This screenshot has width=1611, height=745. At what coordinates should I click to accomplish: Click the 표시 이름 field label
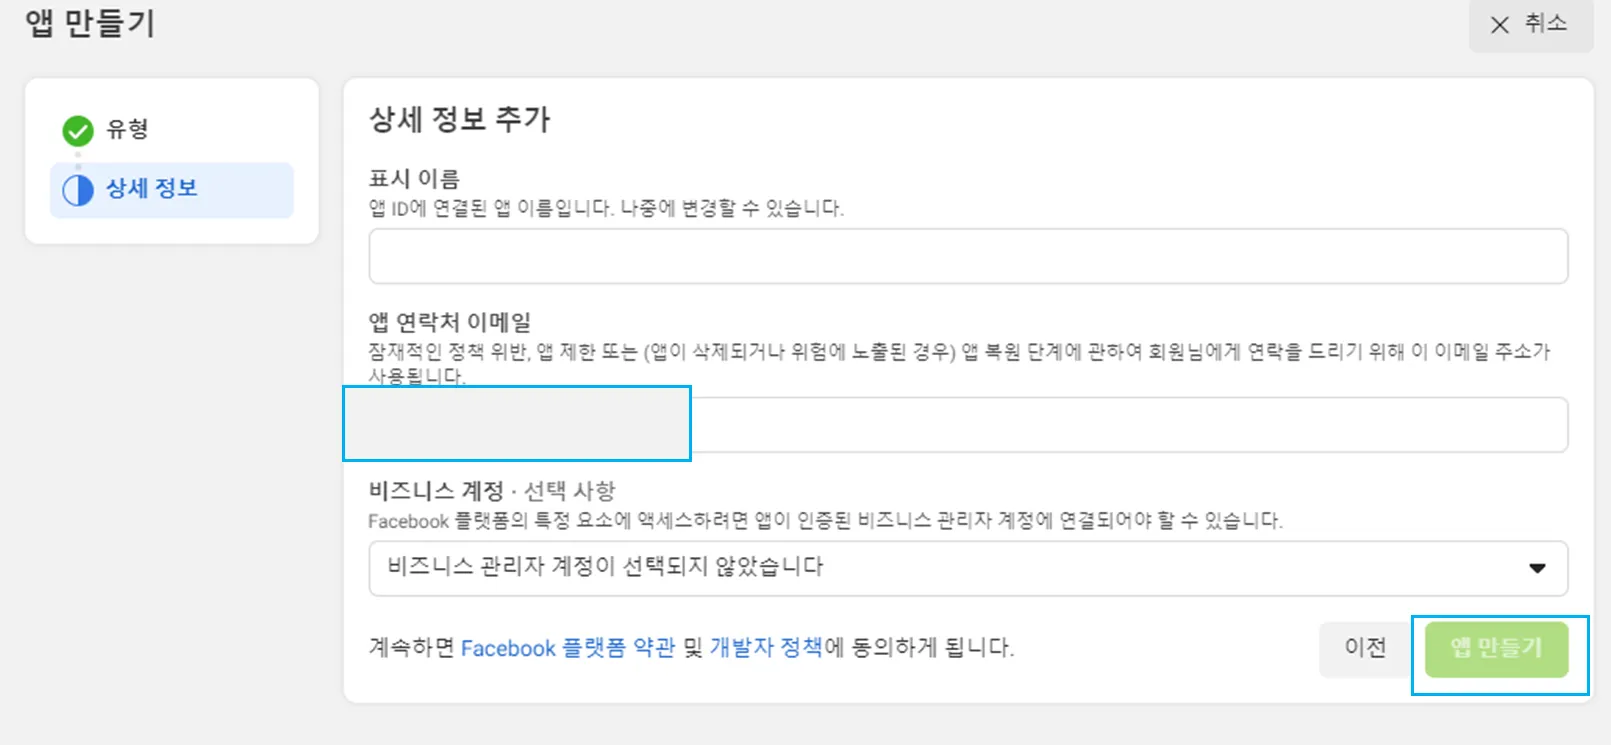coord(414,179)
